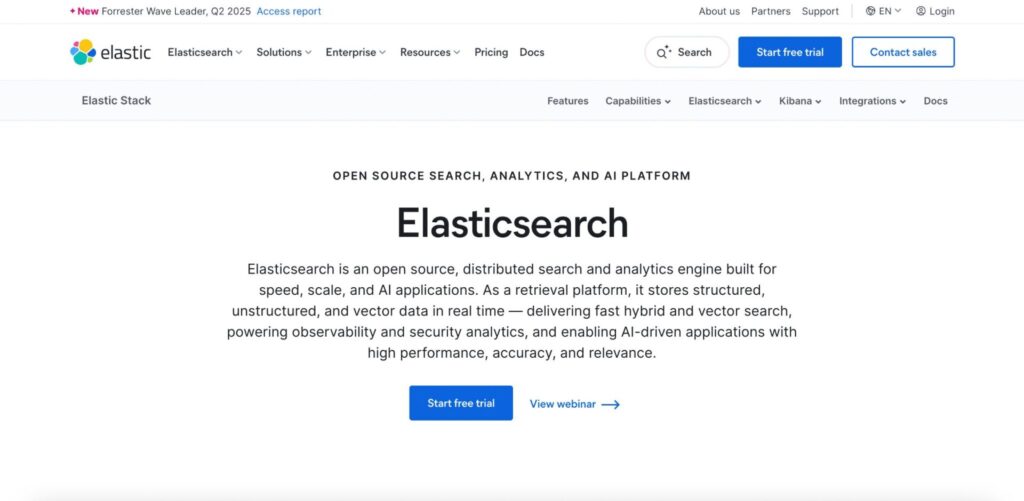Click the Login link text
This screenshot has width=1024, height=501.
[942, 11]
